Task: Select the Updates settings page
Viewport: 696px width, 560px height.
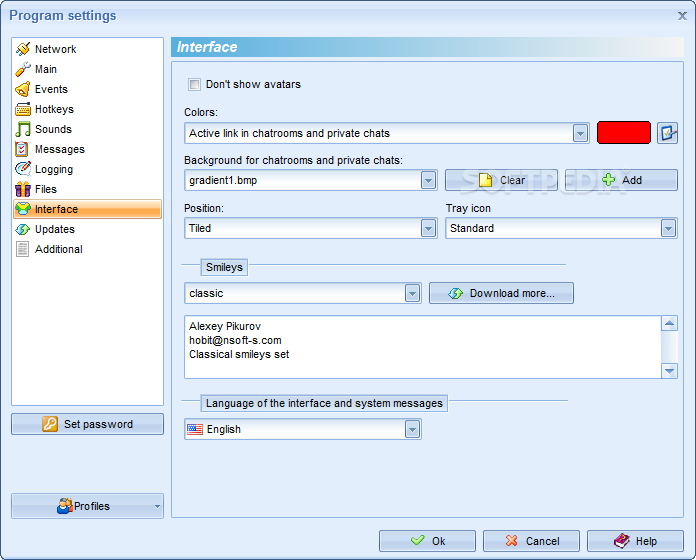Action: pyautogui.click(x=87, y=229)
